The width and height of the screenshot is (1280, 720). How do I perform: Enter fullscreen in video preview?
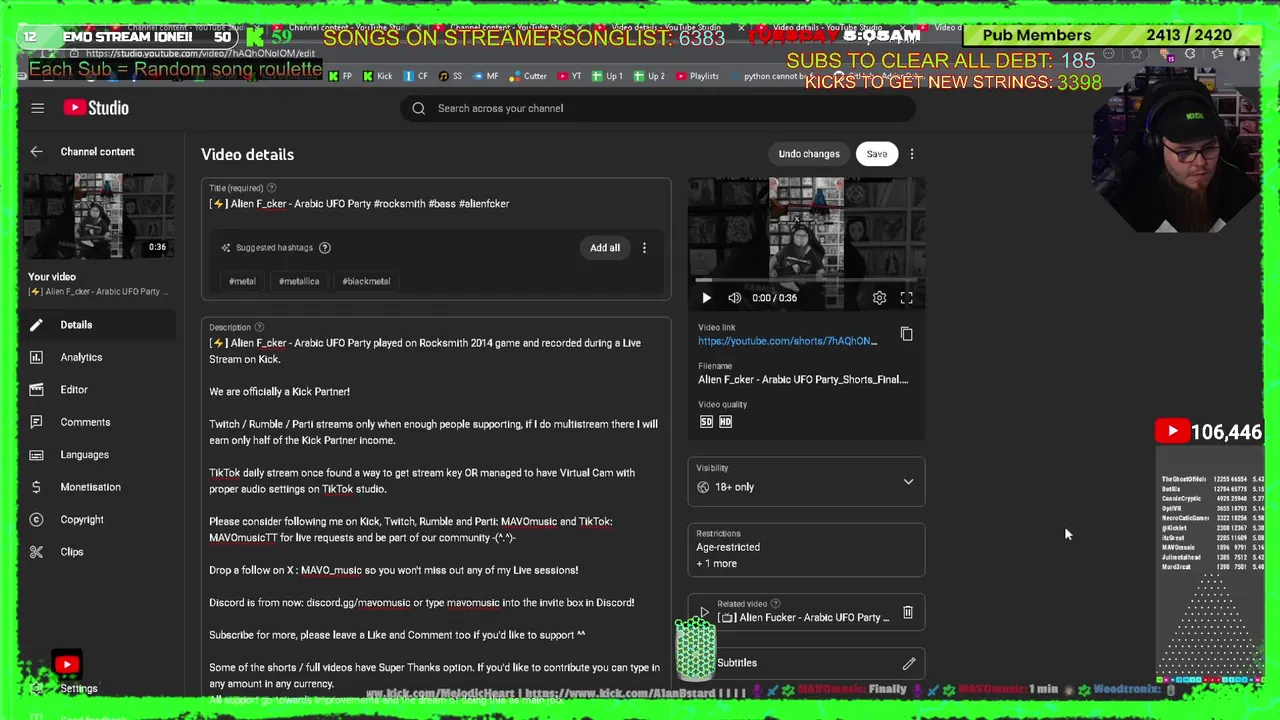coord(907,298)
